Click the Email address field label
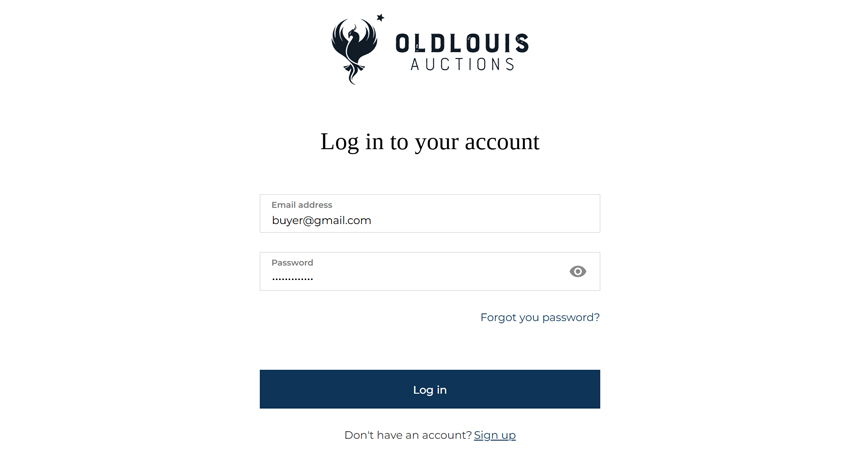845x458 pixels. pos(302,205)
